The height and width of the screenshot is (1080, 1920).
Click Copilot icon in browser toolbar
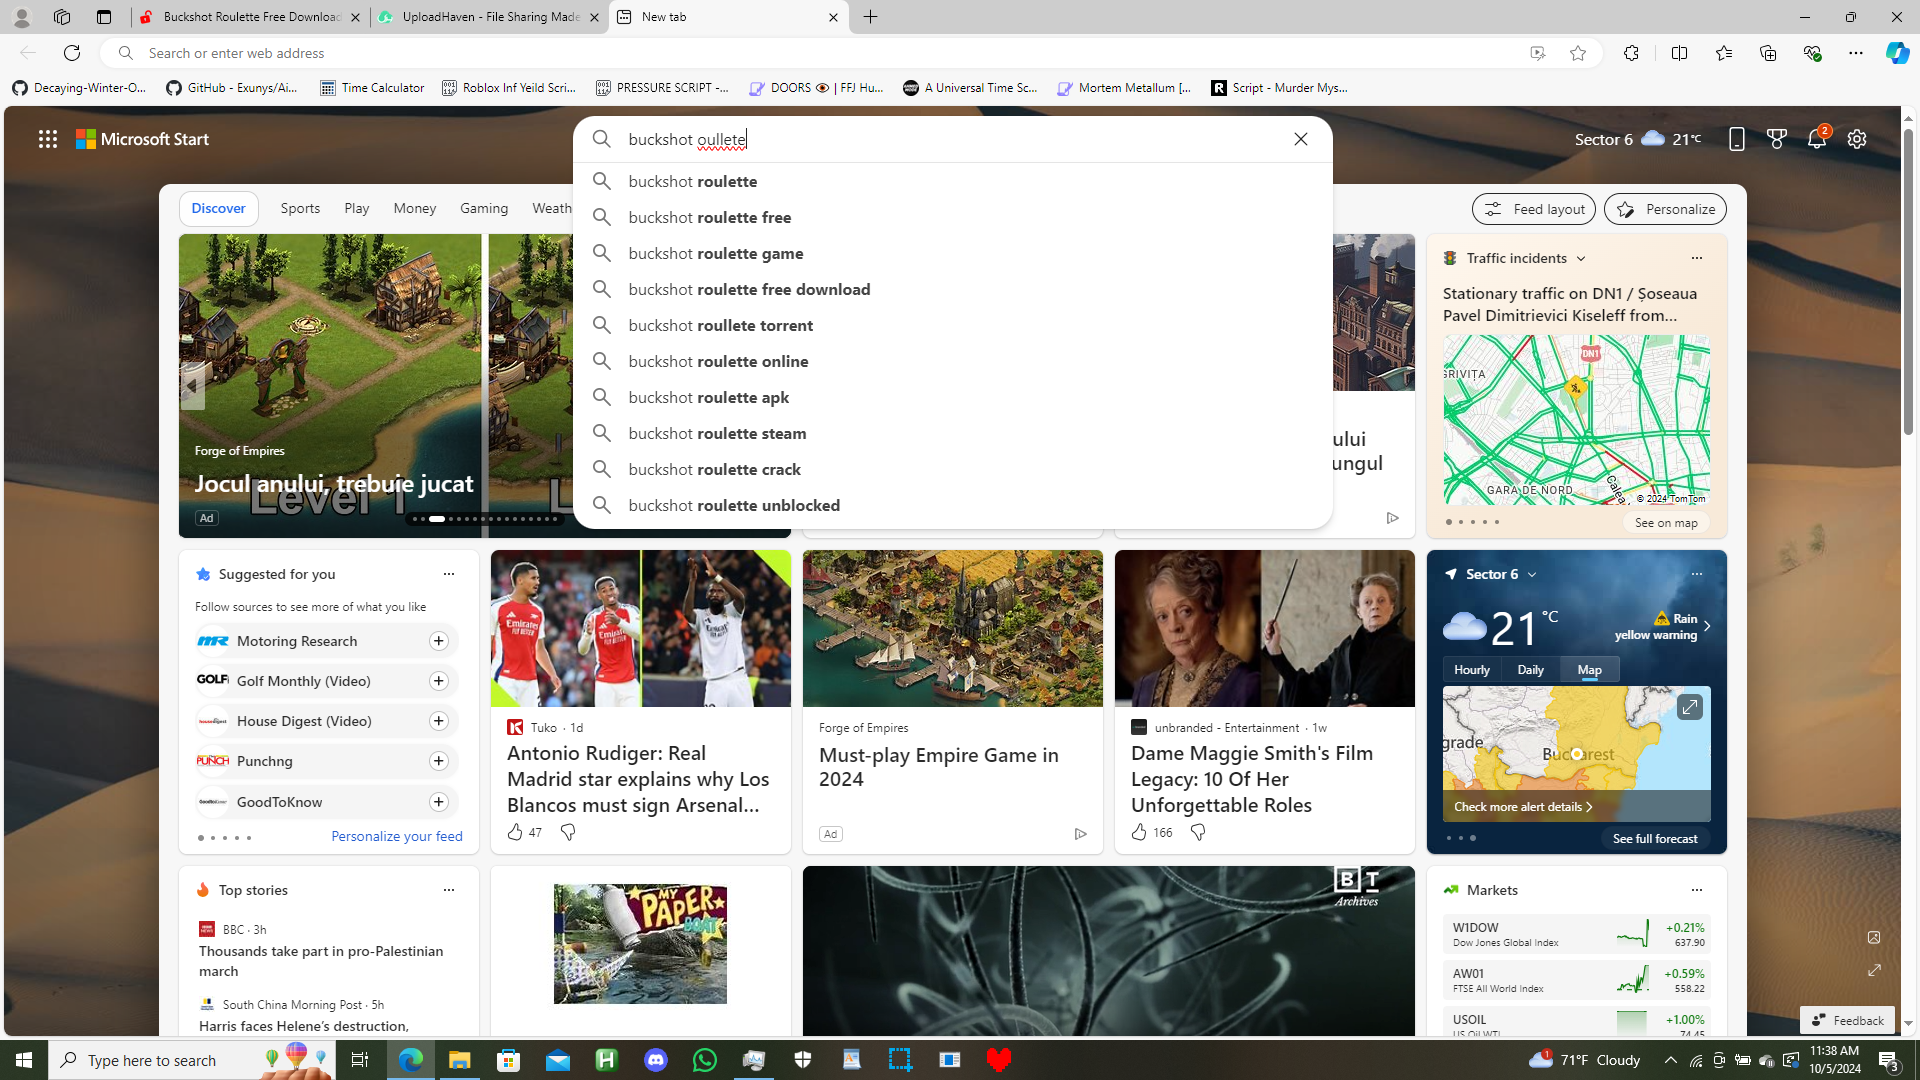(1896, 53)
